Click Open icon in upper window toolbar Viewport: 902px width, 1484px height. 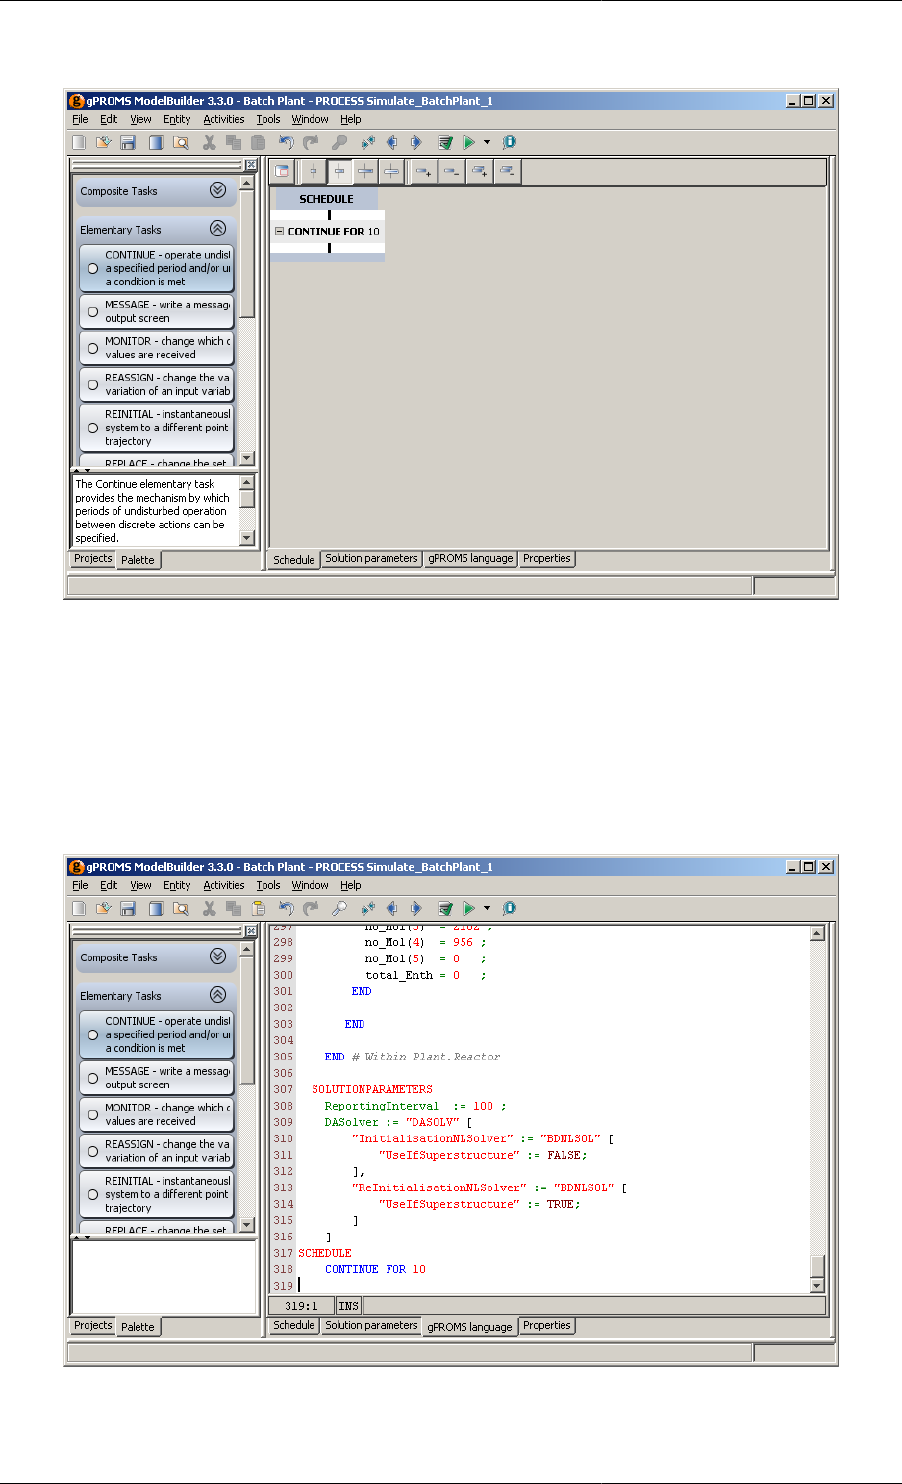coord(103,143)
